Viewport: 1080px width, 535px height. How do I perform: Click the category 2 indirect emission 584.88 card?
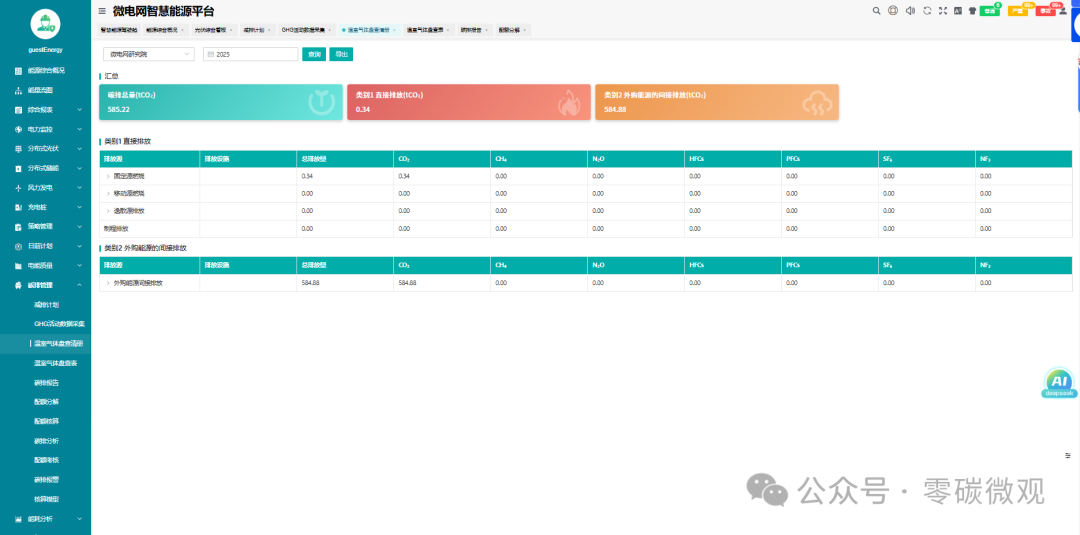pos(717,103)
